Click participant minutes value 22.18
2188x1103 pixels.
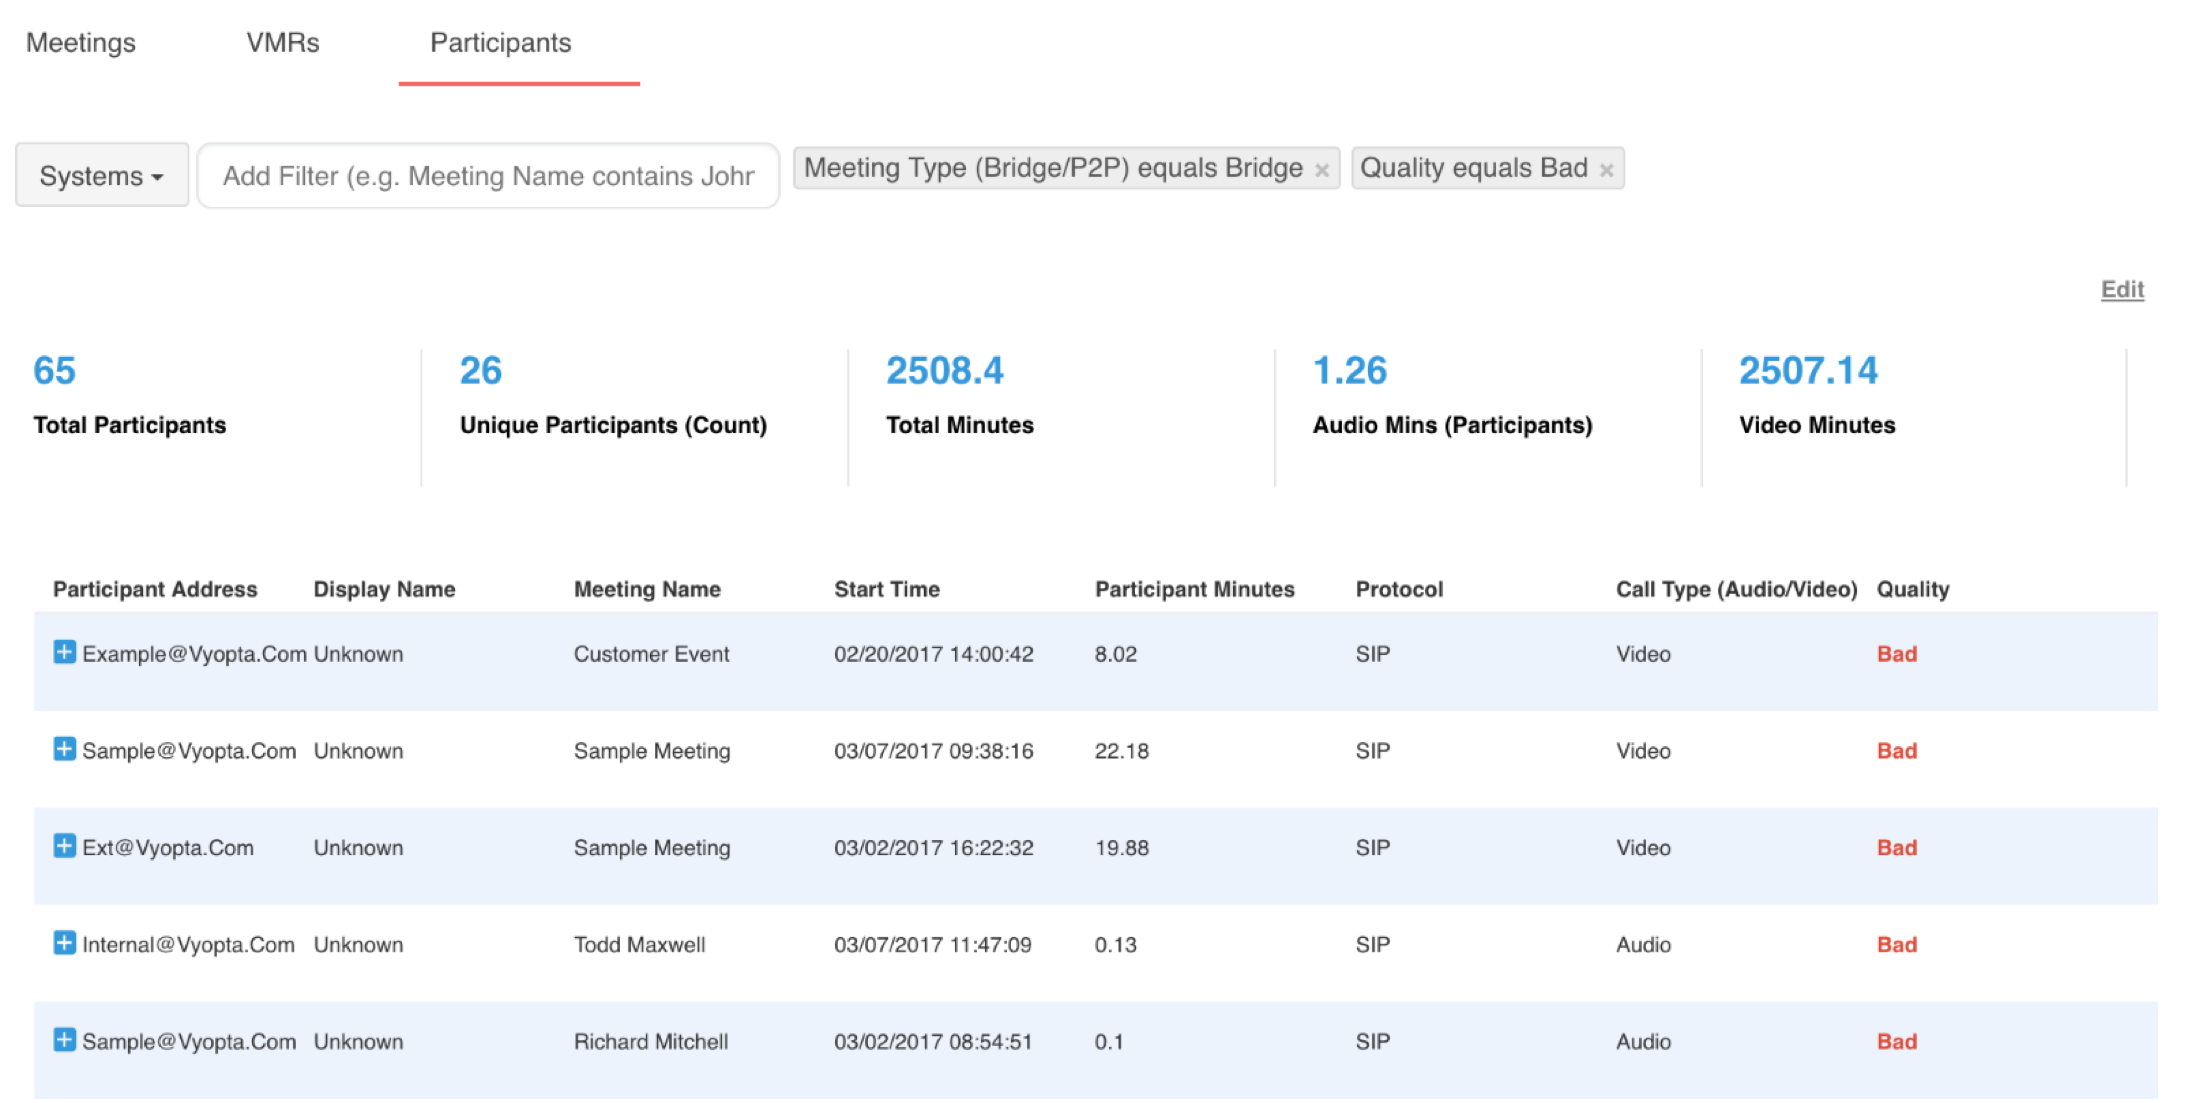[x=1121, y=751]
